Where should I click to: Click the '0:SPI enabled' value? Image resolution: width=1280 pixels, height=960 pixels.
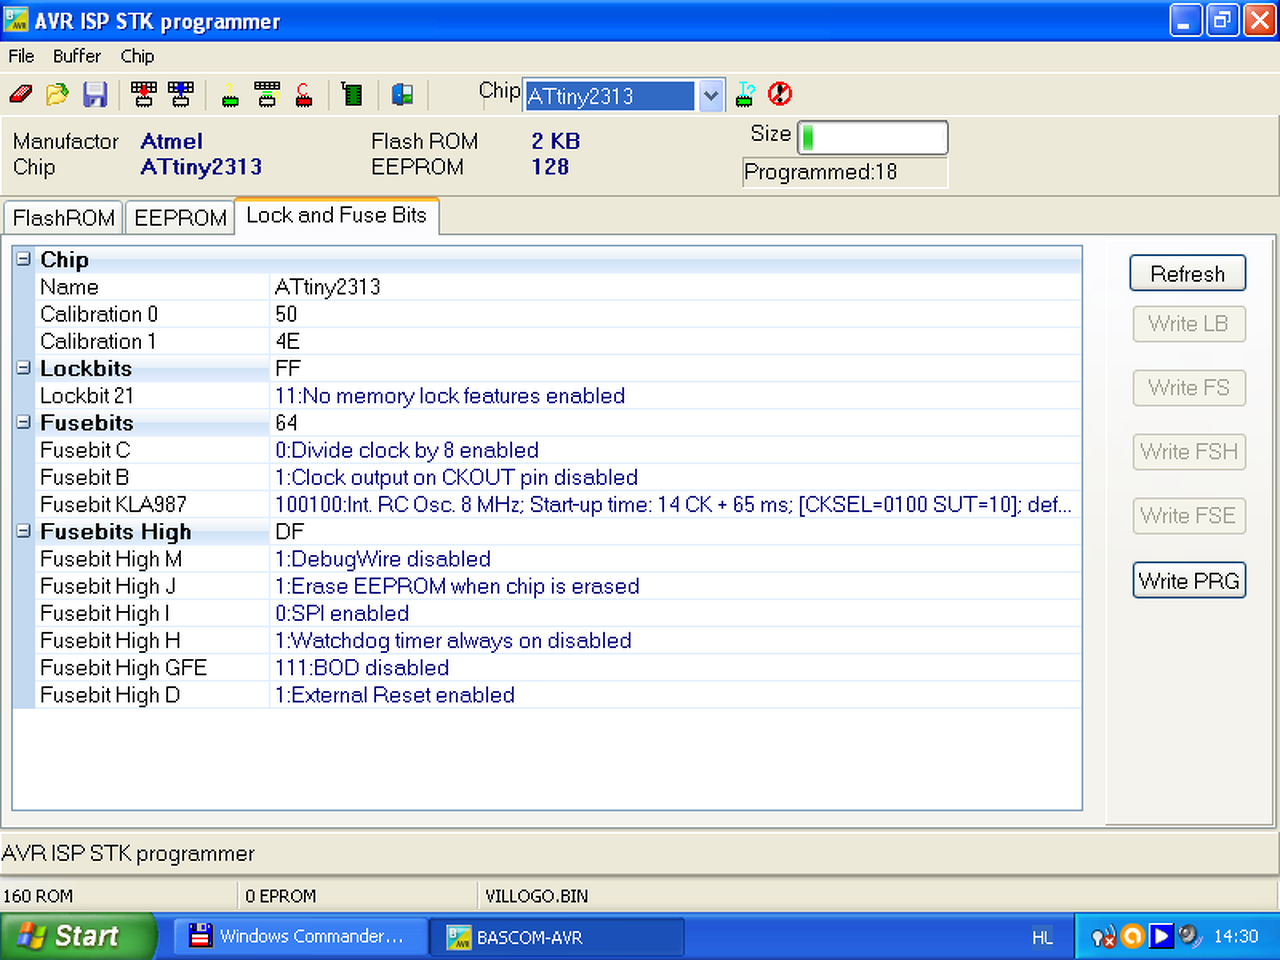click(342, 613)
